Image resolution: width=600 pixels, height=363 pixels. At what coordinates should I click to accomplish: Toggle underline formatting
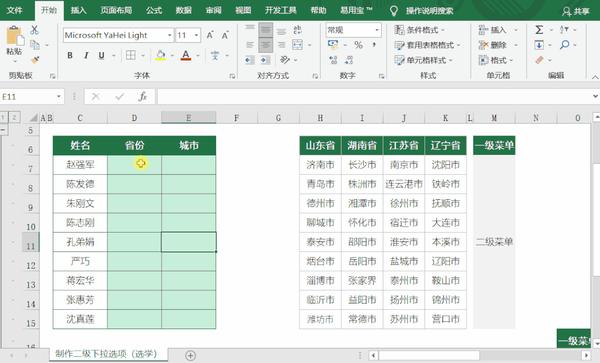[101, 55]
